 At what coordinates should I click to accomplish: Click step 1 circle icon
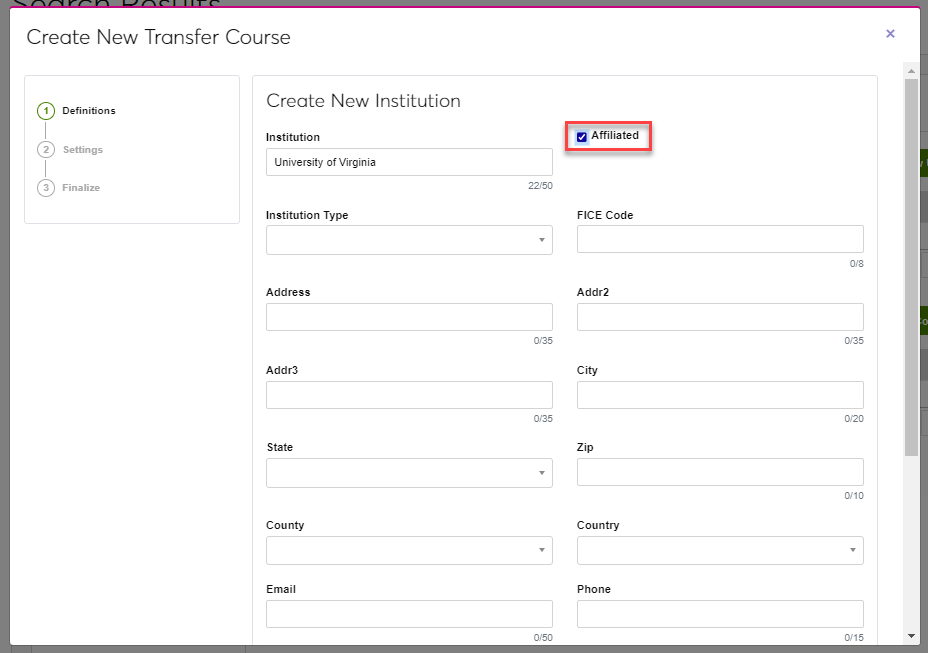[x=45, y=111]
